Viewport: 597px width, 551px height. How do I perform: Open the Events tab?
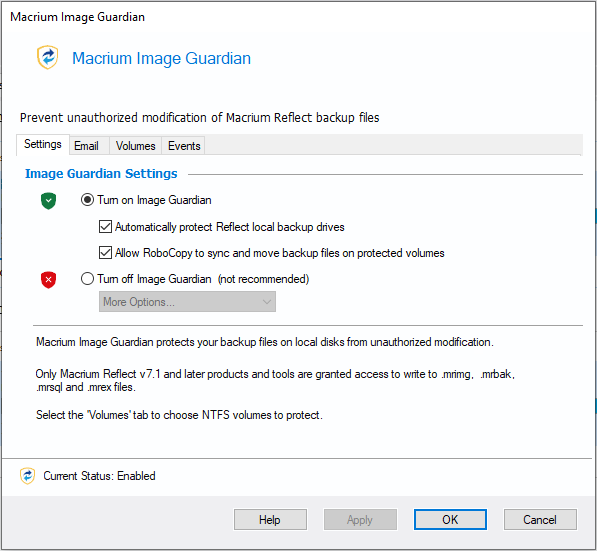pyautogui.click(x=184, y=146)
